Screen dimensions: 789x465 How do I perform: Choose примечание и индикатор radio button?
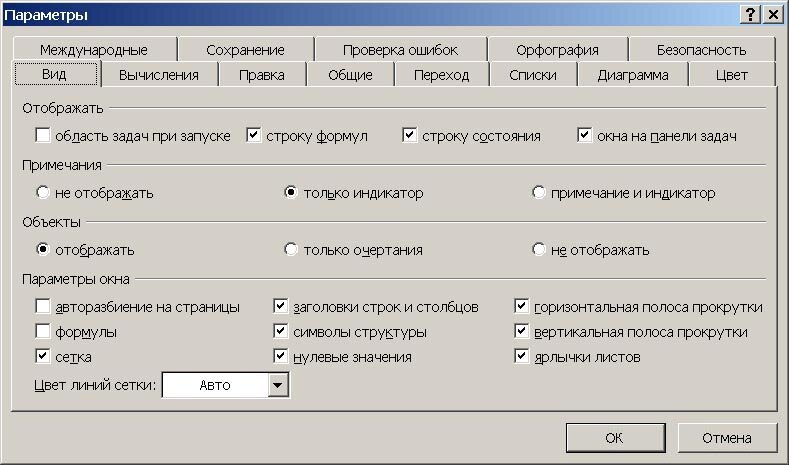pos(538,192)
